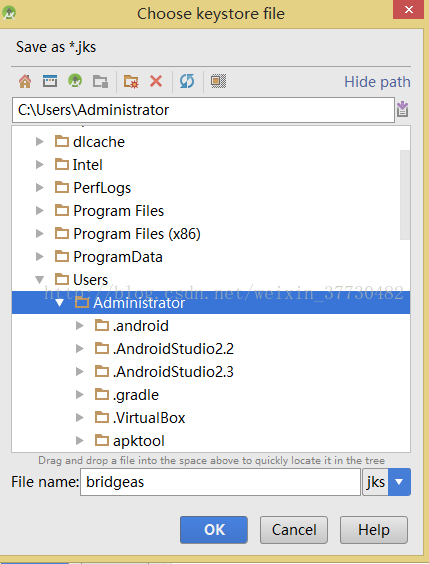Click the Cancel button
429x564 pixels.
coord(294,530)
